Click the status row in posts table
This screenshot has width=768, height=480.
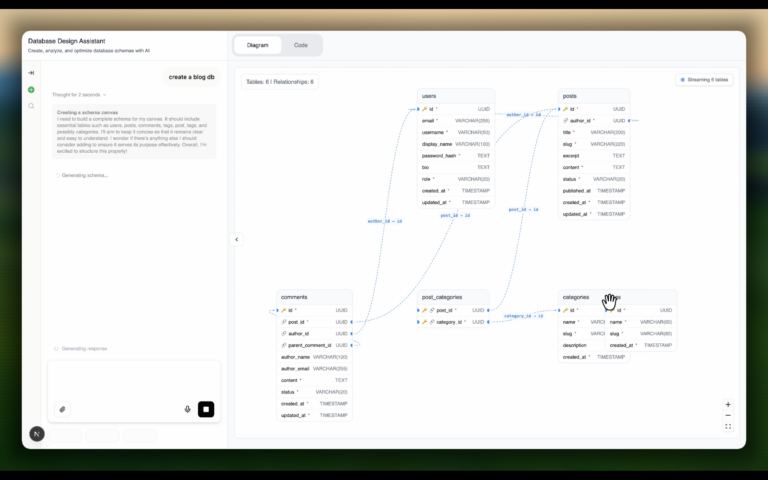(594, 179)
